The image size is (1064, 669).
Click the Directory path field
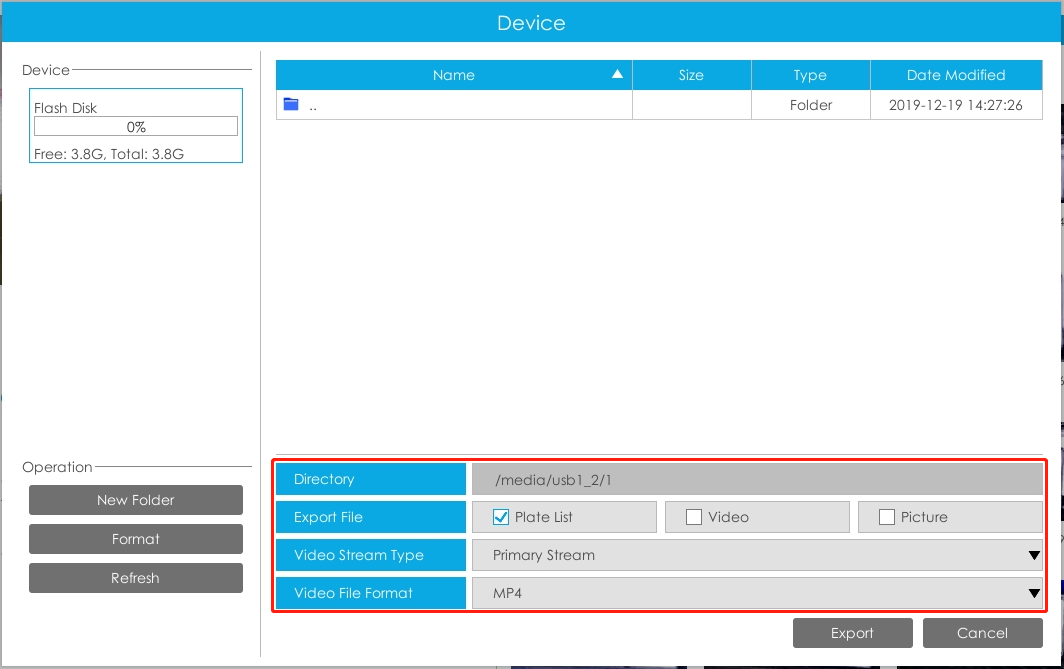click(x=757, y=479)
